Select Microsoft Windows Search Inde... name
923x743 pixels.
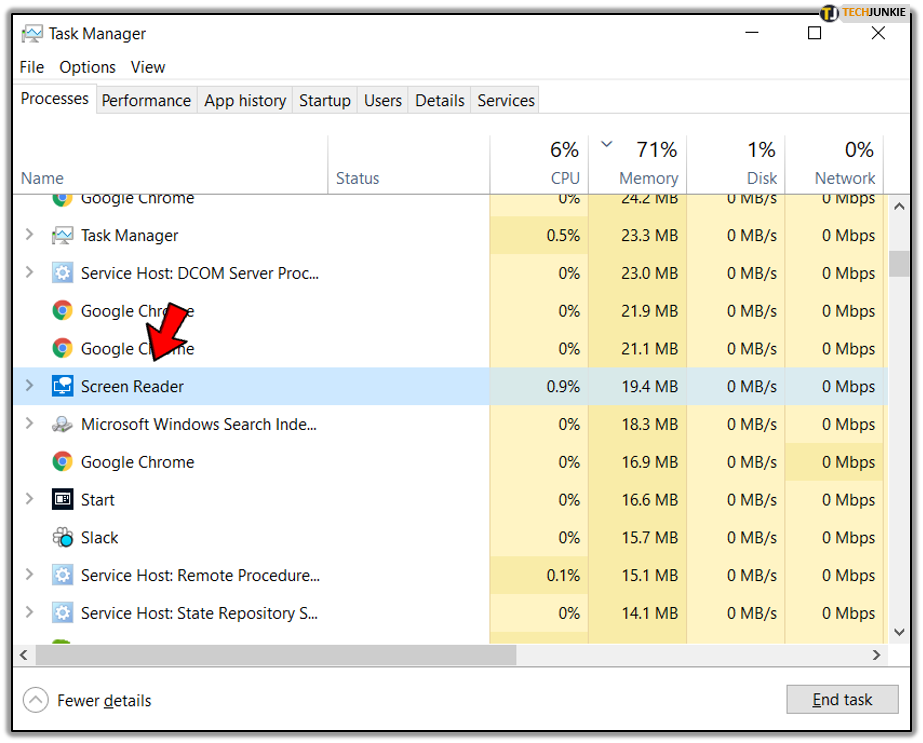198,424
